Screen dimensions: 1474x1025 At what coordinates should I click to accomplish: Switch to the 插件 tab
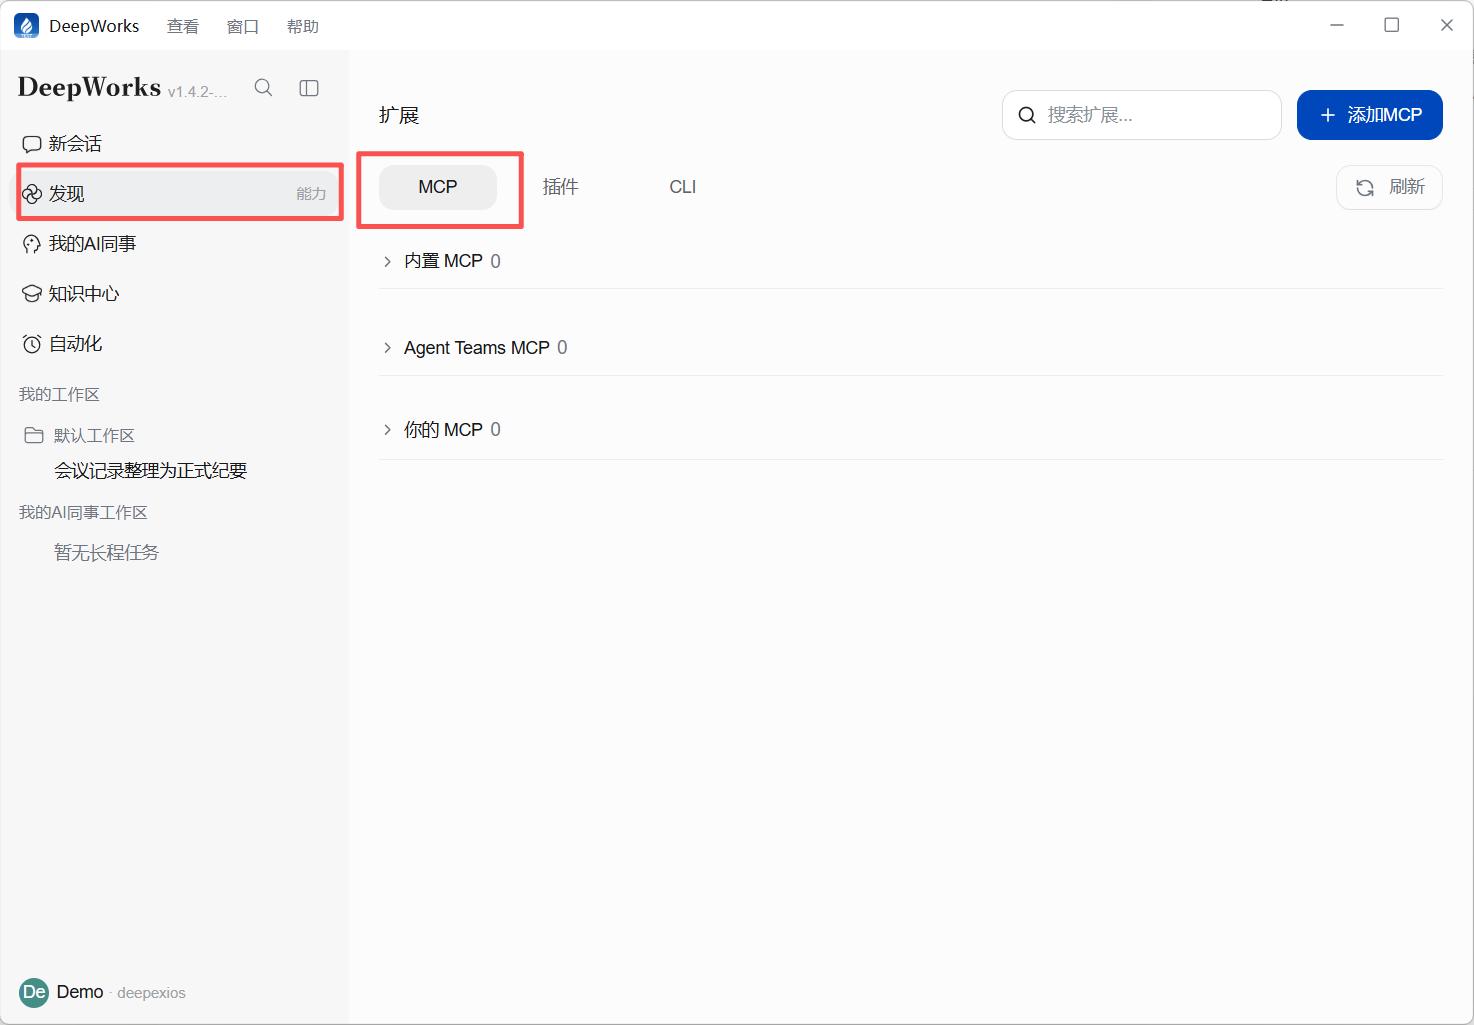(561, 187)
